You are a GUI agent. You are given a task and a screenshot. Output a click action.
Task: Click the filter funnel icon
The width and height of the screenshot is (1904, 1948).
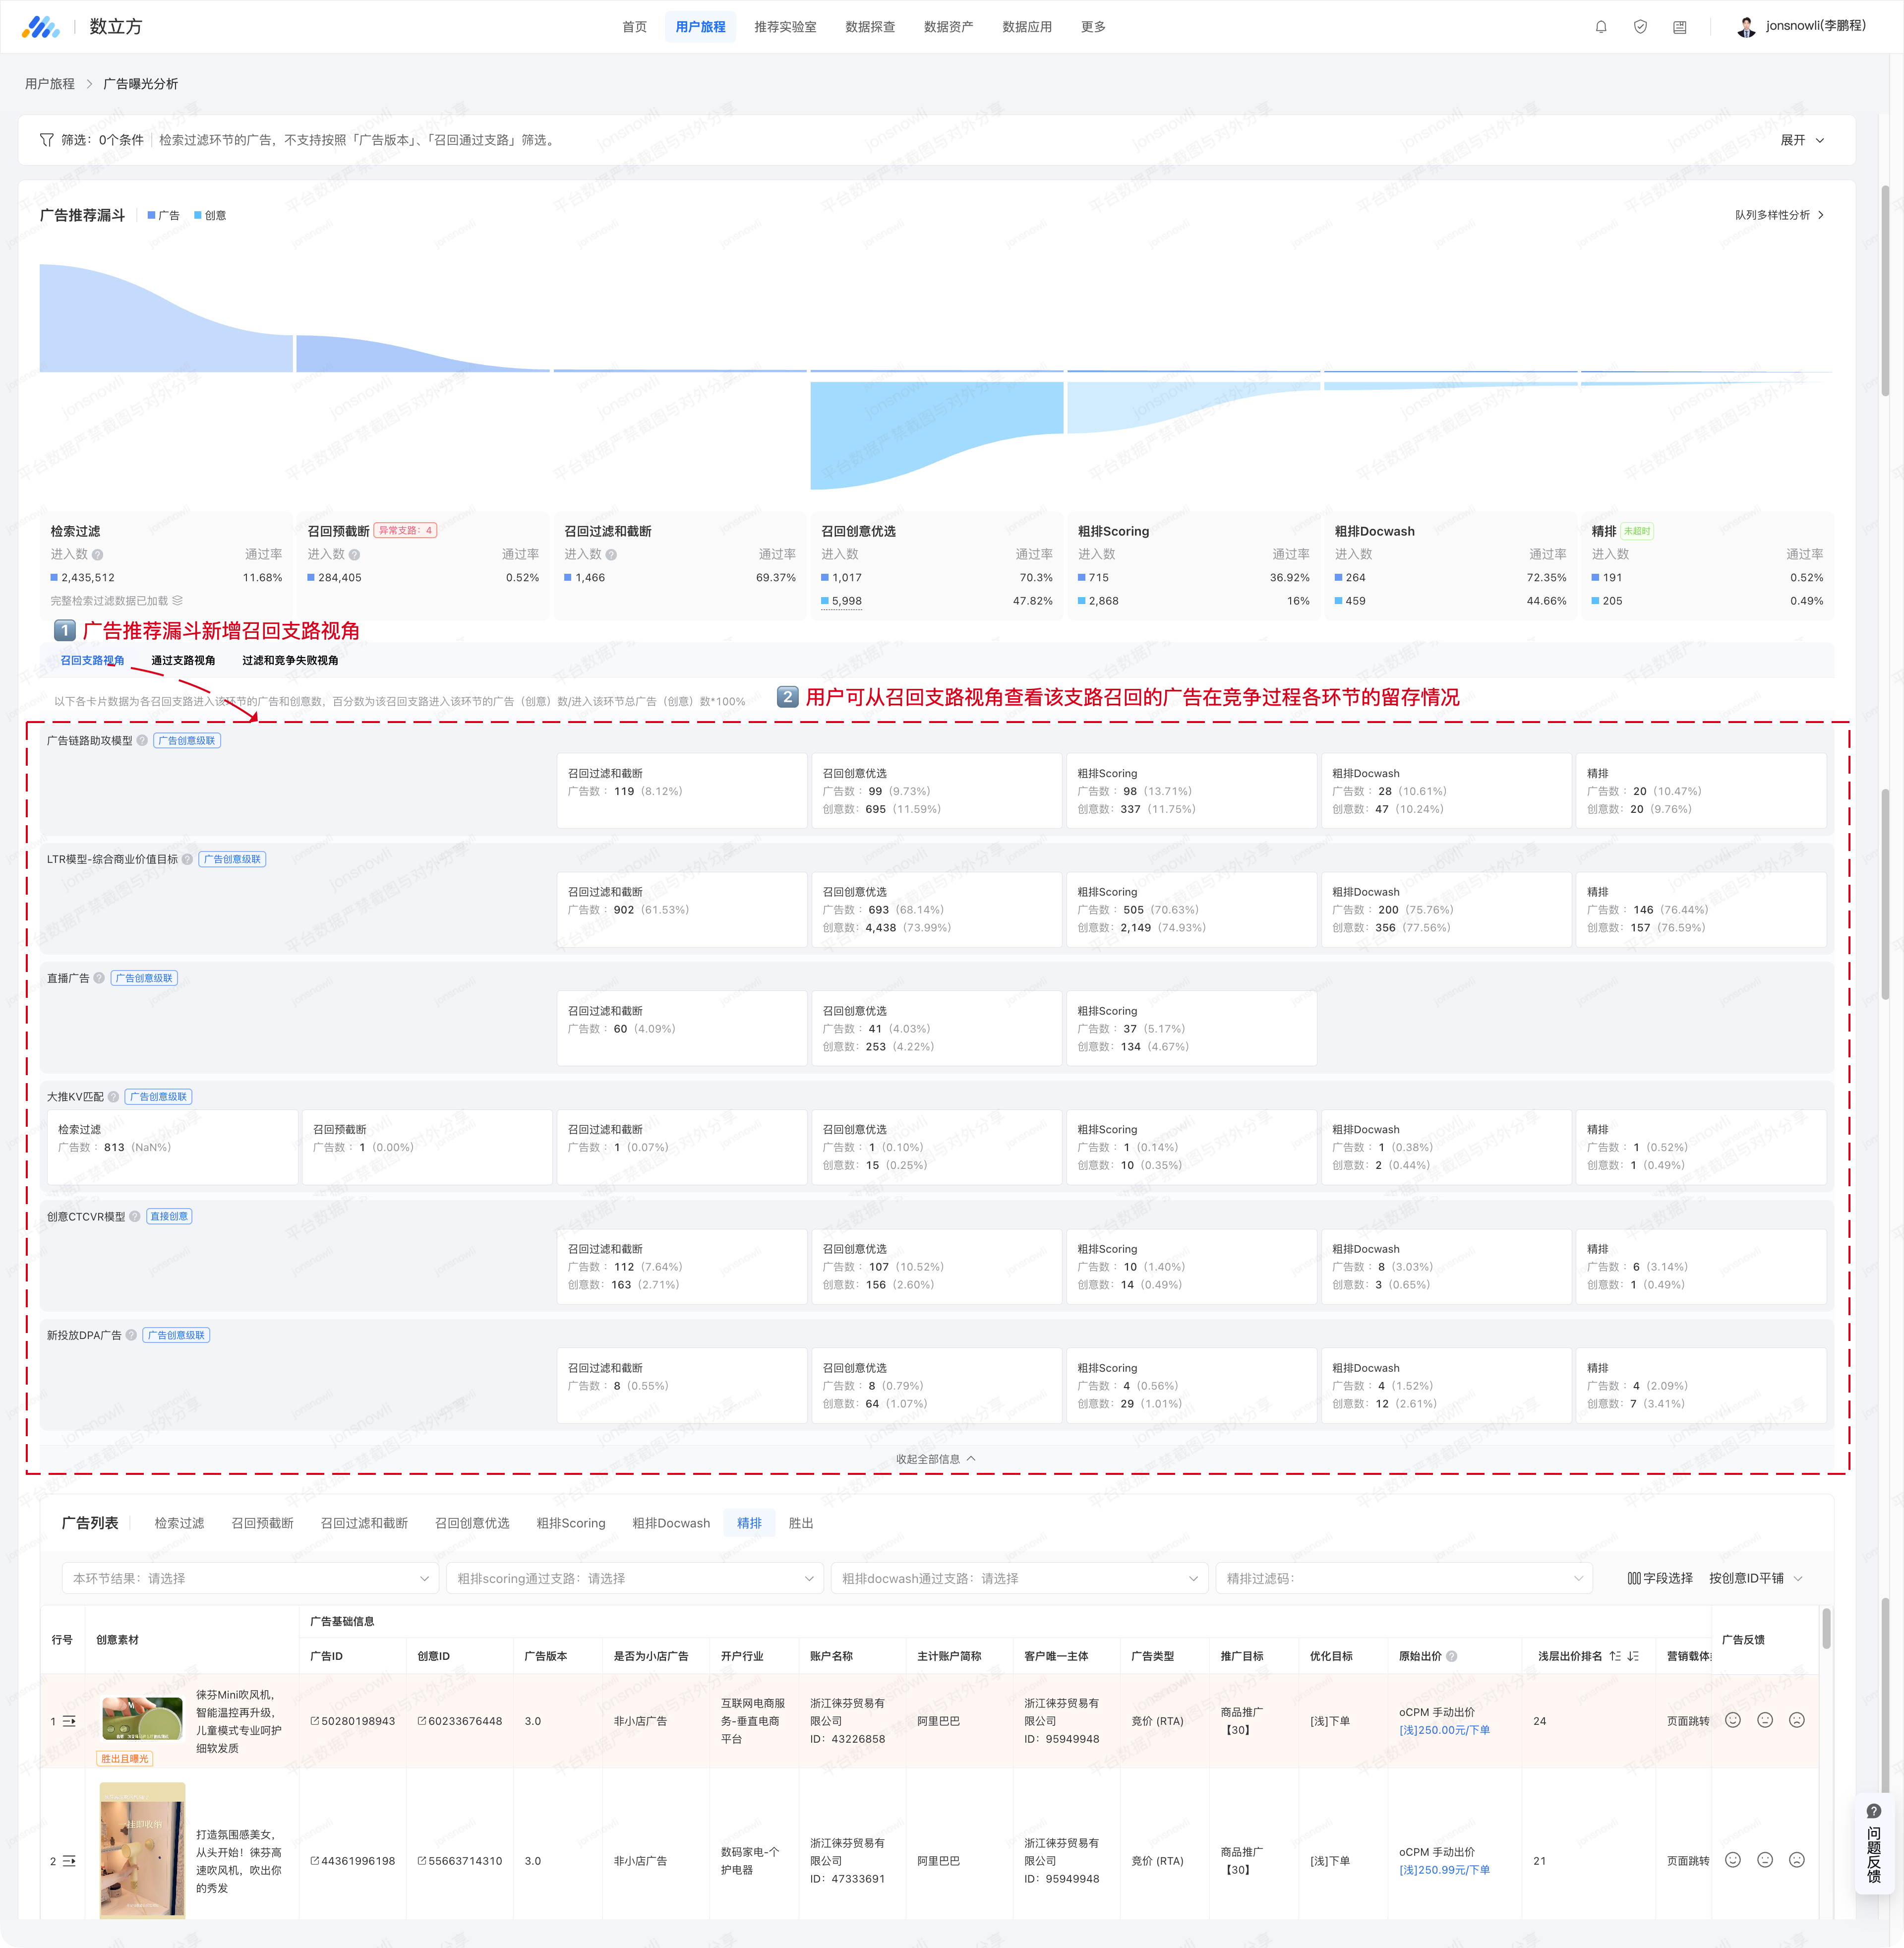(46, 140)
